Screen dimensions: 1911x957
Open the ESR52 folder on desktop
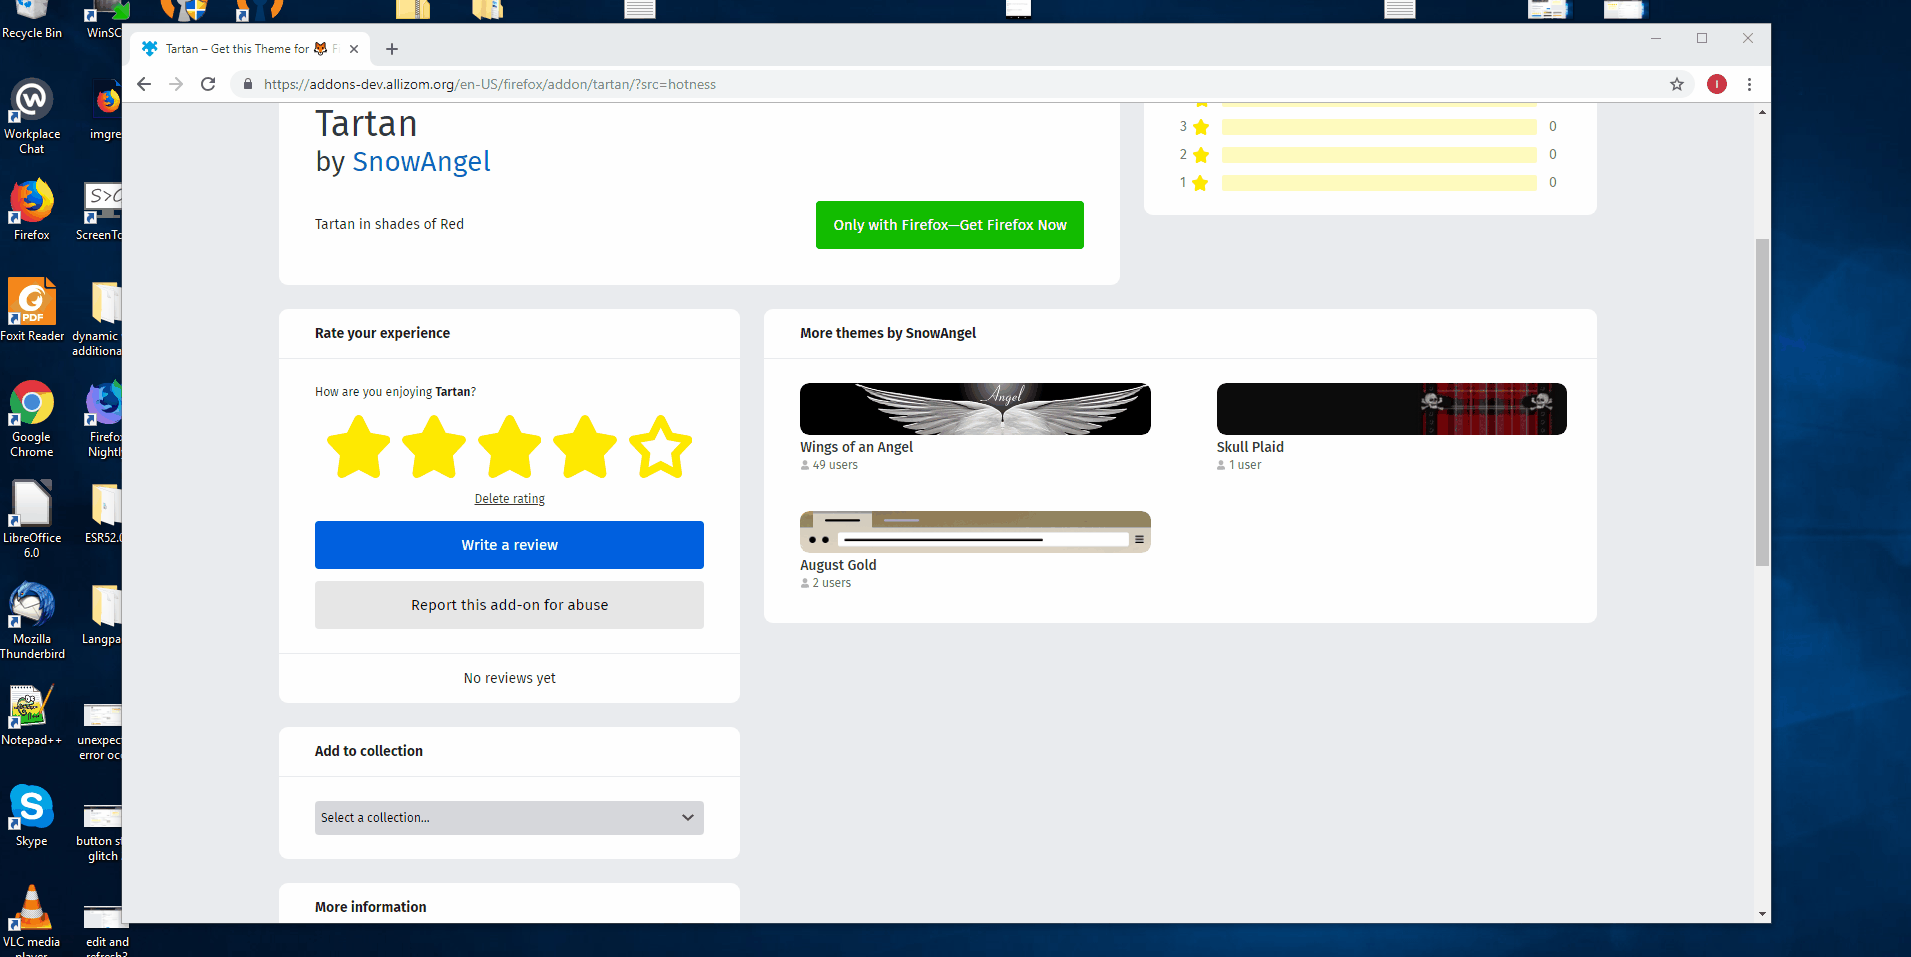(x=103, y=513)
